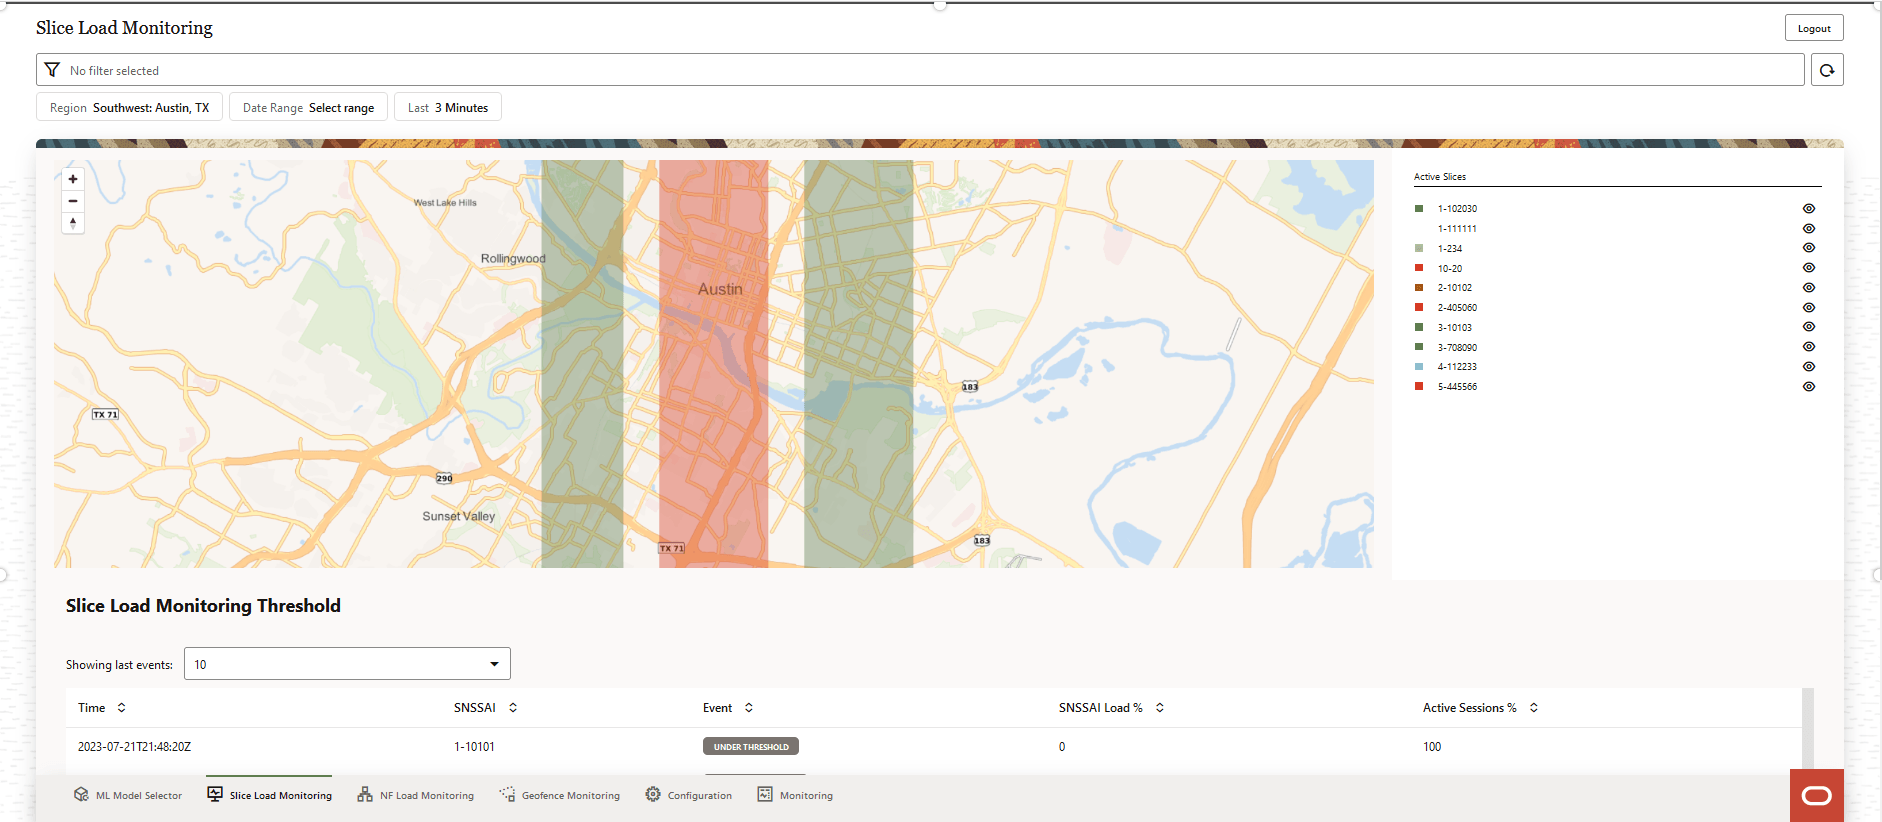This screenshot has height=822, width=1882.
Task: Click the NF Load Monitoring icon
Action: pyautogui.click(x=365, y=795)
